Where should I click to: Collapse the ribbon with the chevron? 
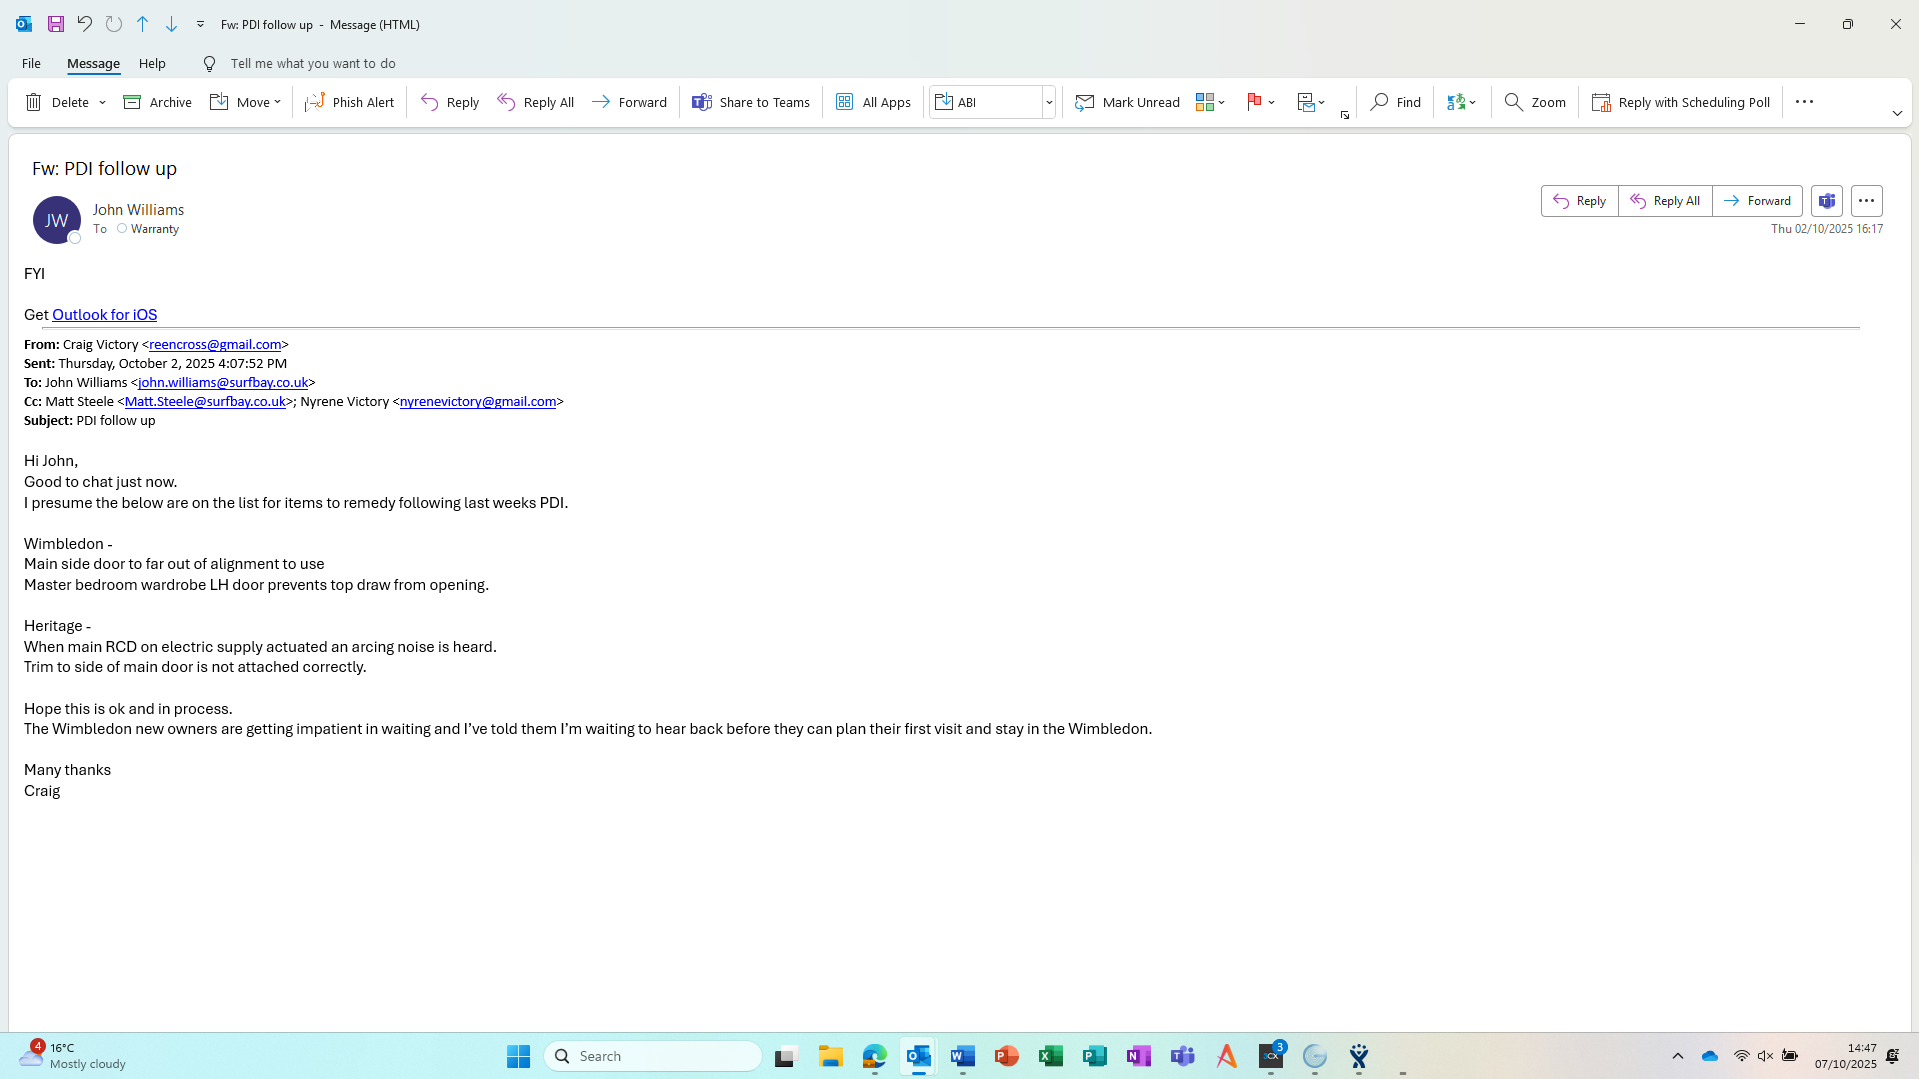pos(1897,113)
